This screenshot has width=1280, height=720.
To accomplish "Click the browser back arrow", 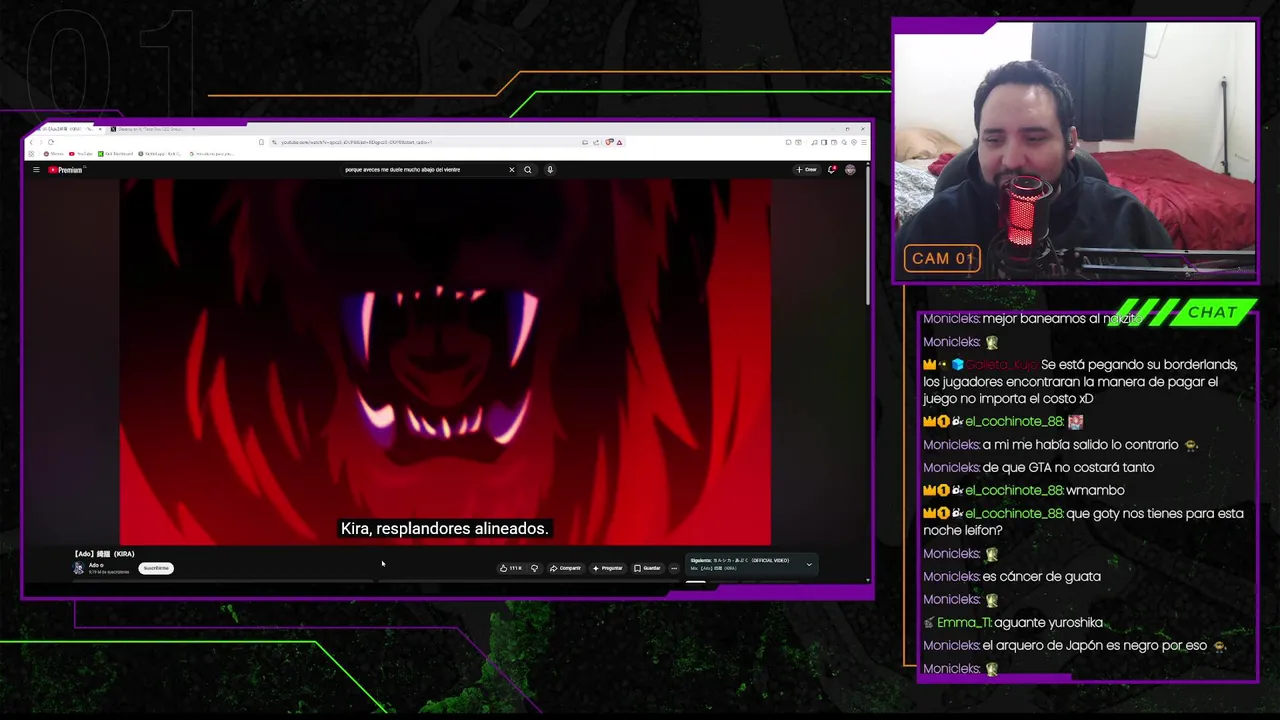I will tap(31, 142).
